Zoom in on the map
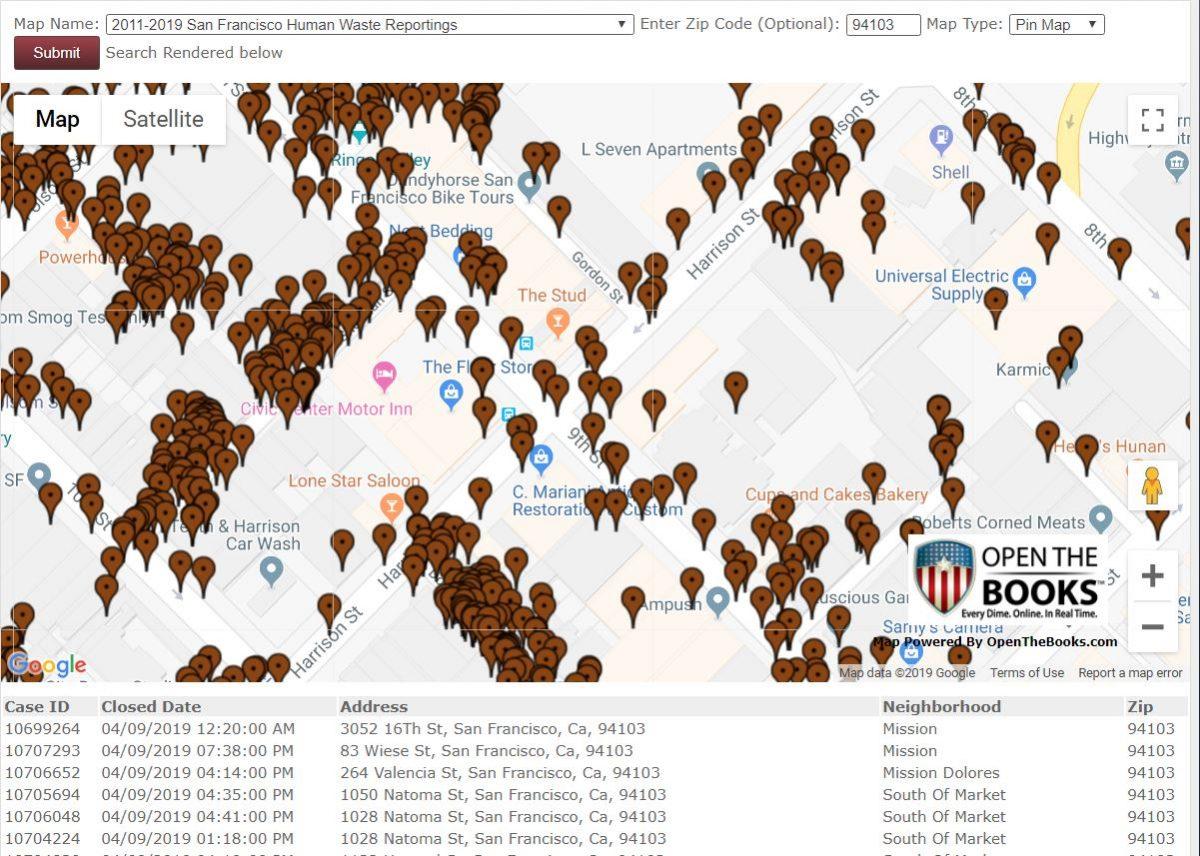Image resolution: width=1200 pixels, height=856 pixels. click(x=1153, y=576)
